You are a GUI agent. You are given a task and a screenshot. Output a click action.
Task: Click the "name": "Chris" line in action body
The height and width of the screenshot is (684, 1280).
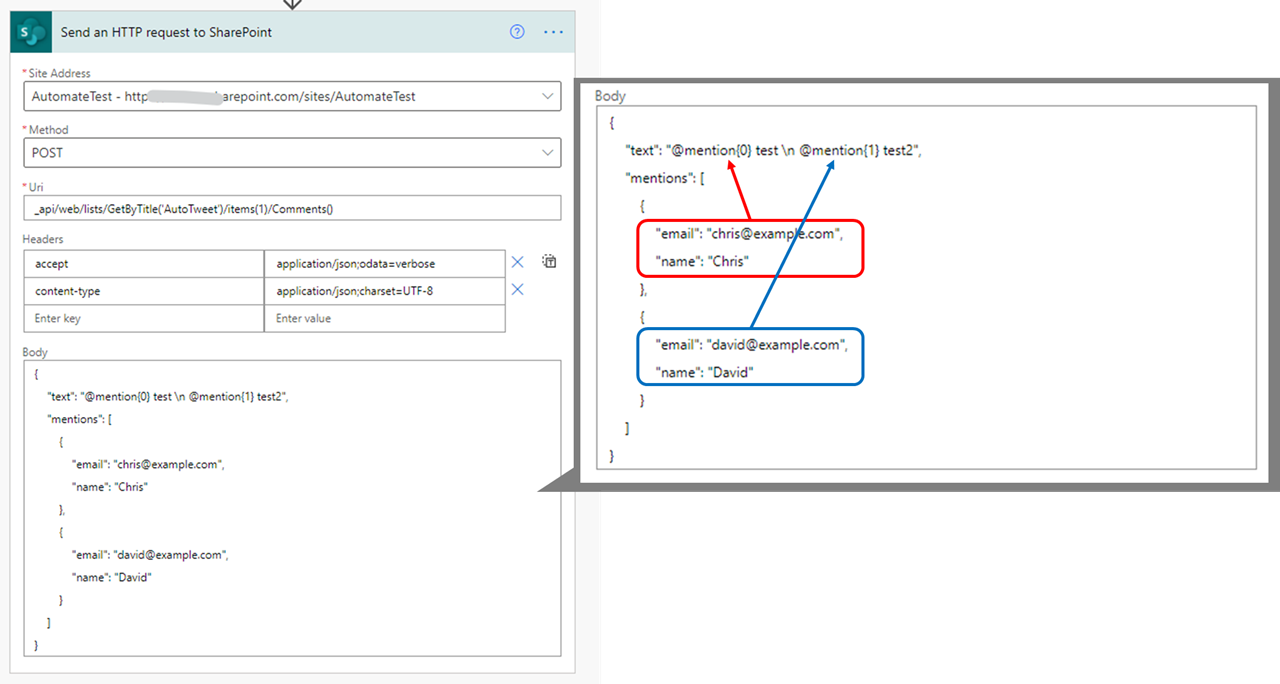pyautogui.click(x=109, y=487)
